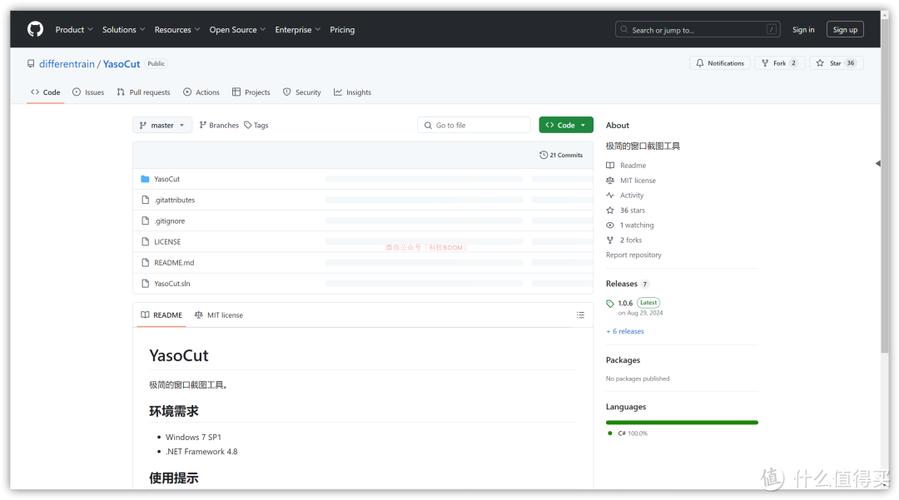Image resolution: width=899 pixels, height=500 pixels.
Task: Click the Sign up button
Action: coord(845,30)
